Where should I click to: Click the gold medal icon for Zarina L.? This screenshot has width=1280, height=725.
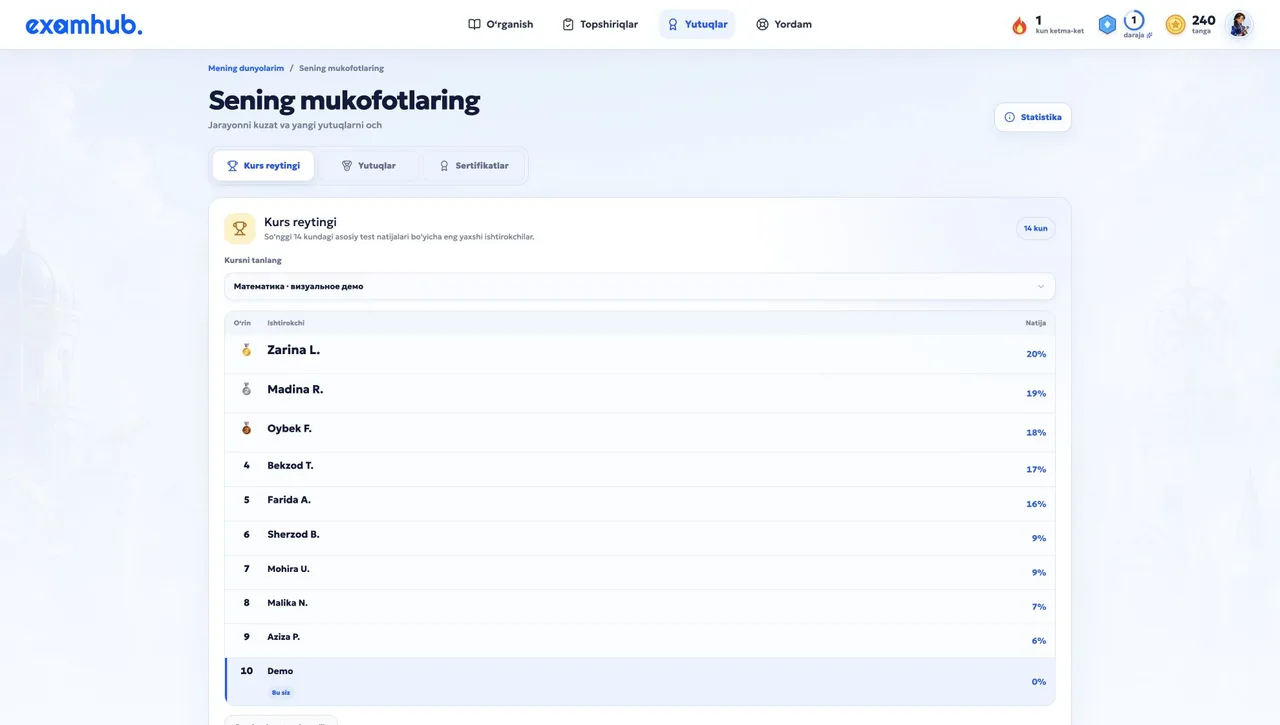(246, 350)
